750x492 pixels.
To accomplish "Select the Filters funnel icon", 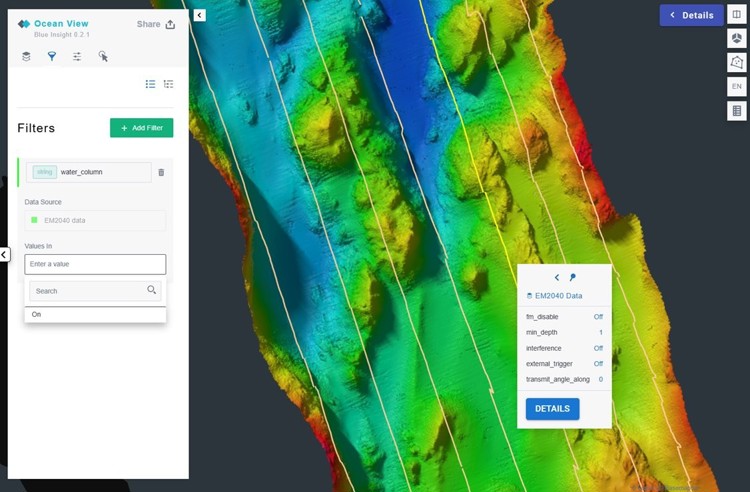I will click(52, 57).
